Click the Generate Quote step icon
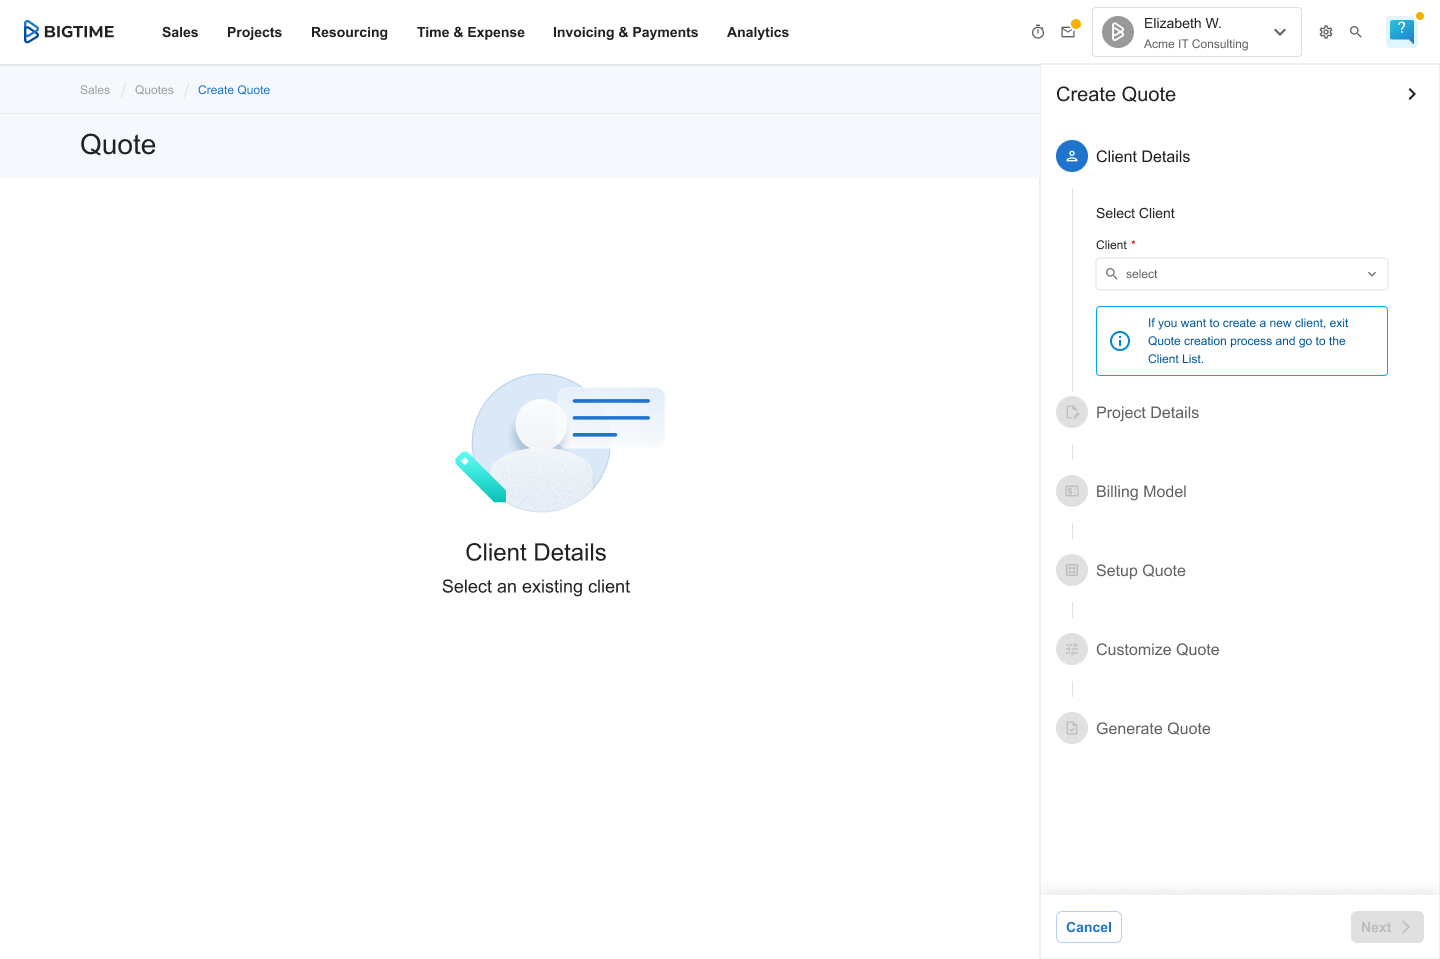Viewport: 1440px width, 959px height. tap(1072, 728)
